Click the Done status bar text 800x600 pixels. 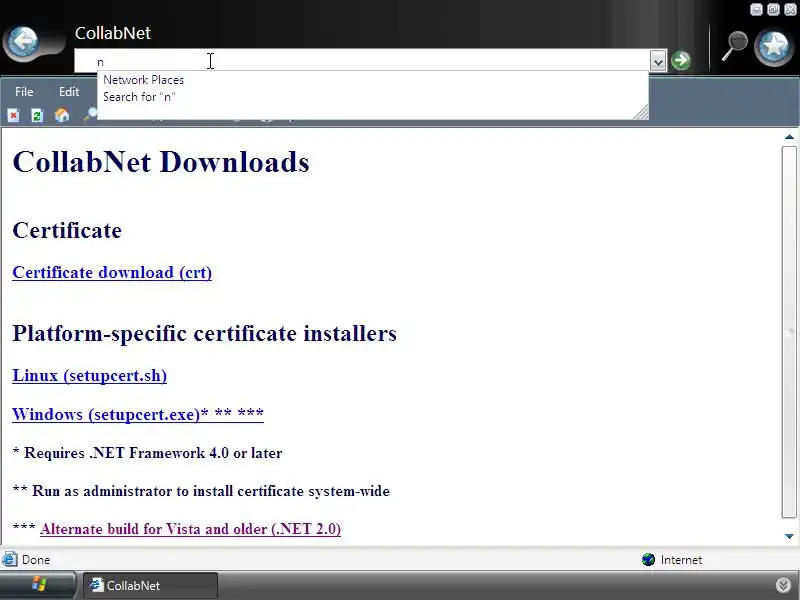pyautogui.click(x=36, y=560)
